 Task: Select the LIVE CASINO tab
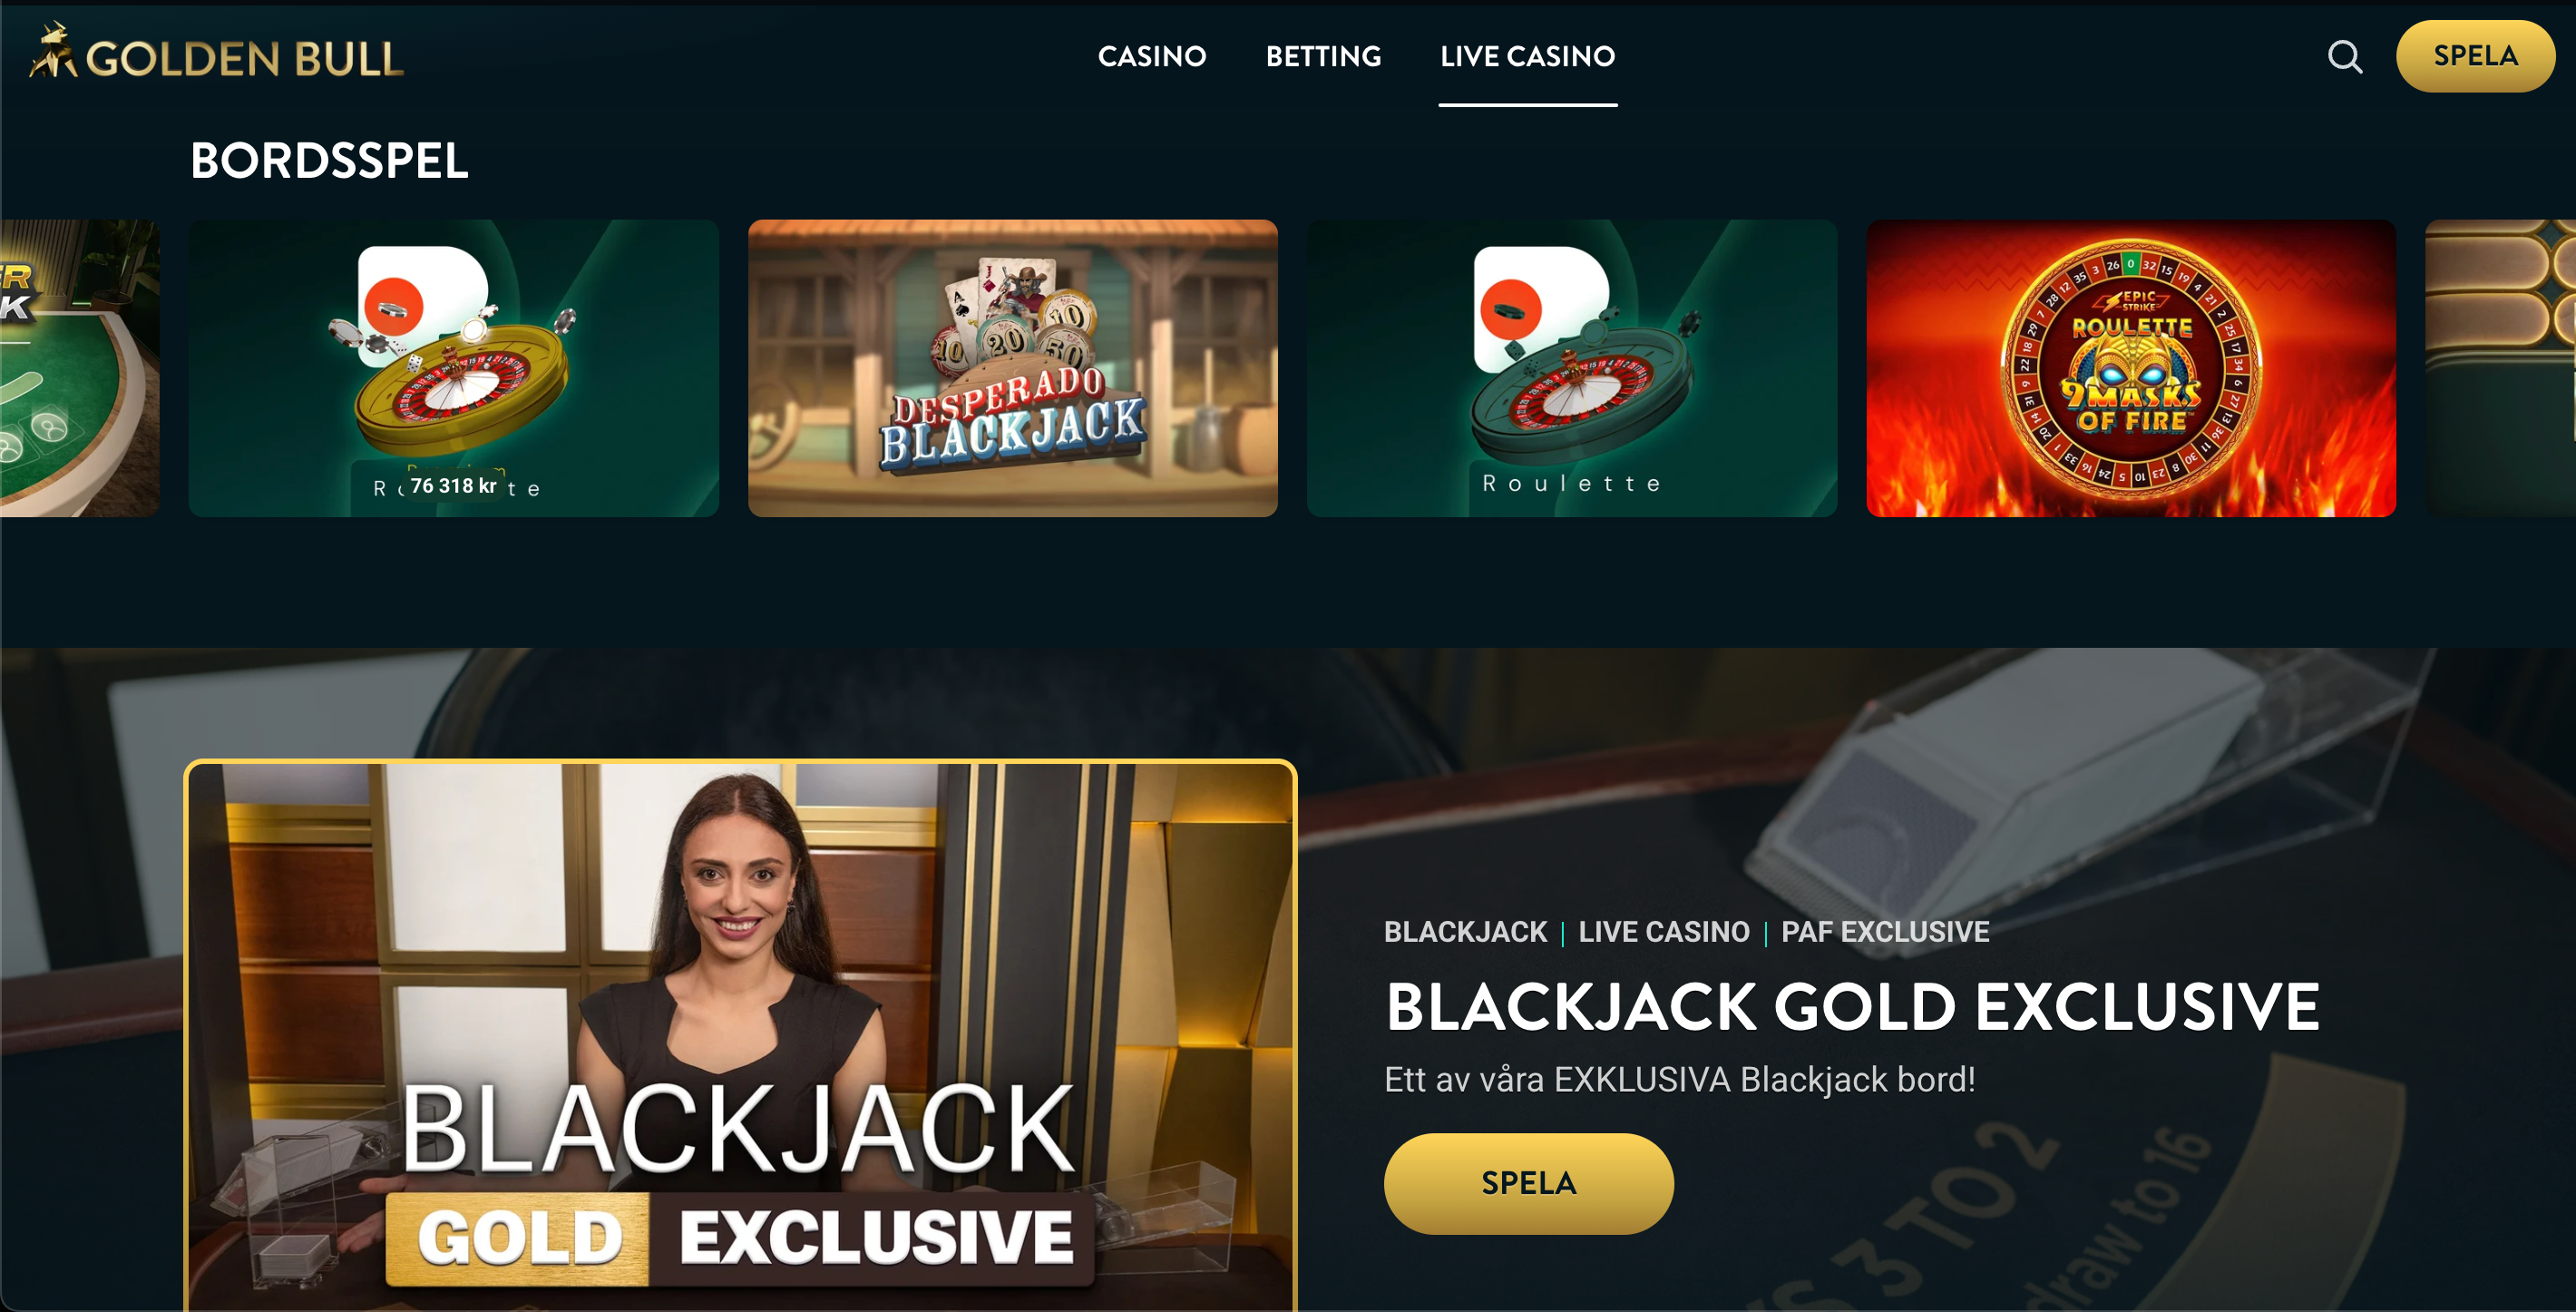pos(1527,56)
